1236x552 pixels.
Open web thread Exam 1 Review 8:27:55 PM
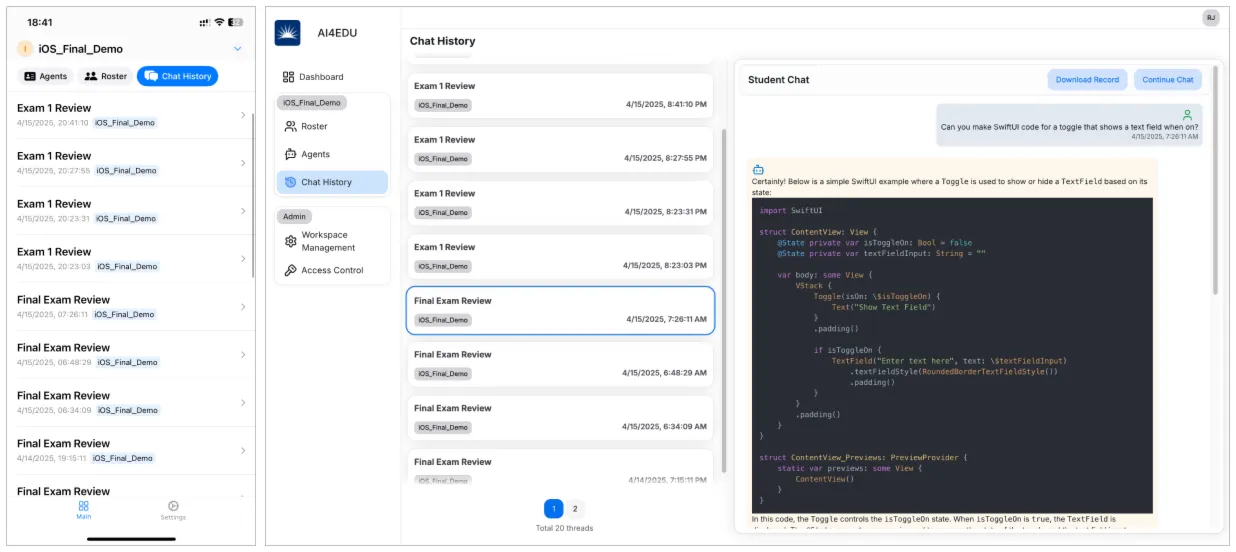coord(560,149)
